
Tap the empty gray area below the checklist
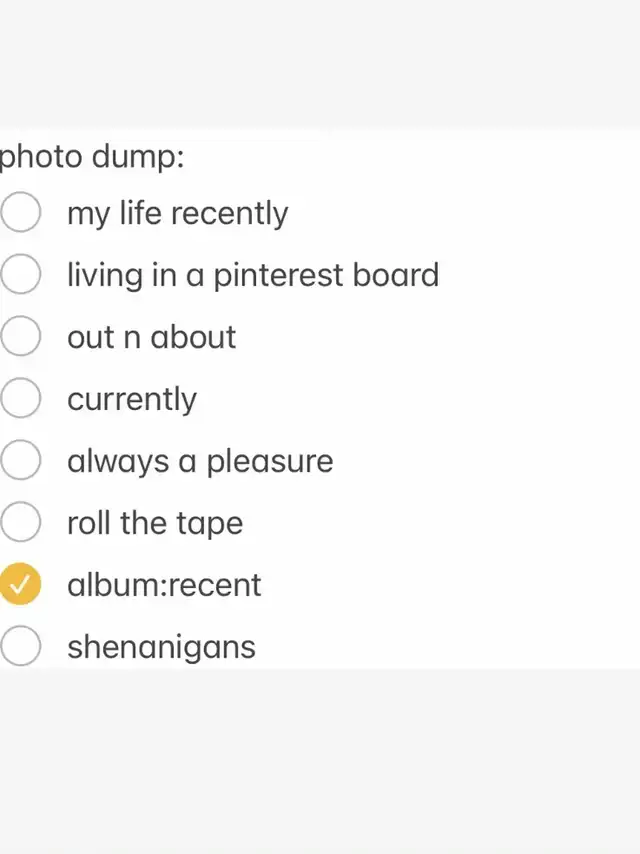pos(320,762)
